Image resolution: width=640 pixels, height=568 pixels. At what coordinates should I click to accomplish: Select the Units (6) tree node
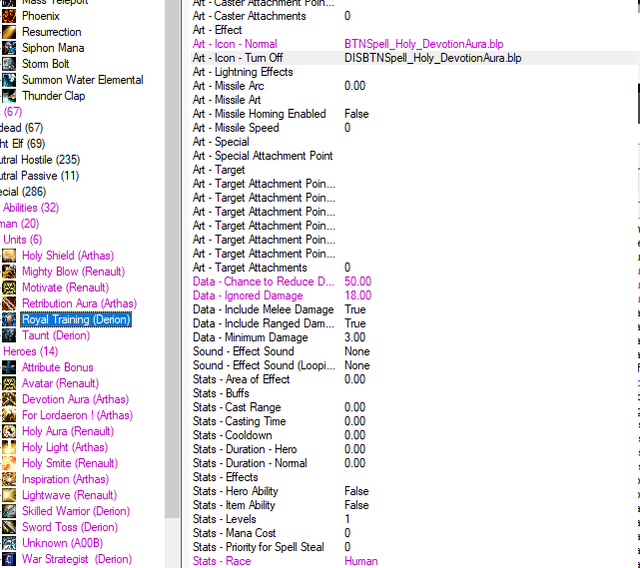(22, 240)
